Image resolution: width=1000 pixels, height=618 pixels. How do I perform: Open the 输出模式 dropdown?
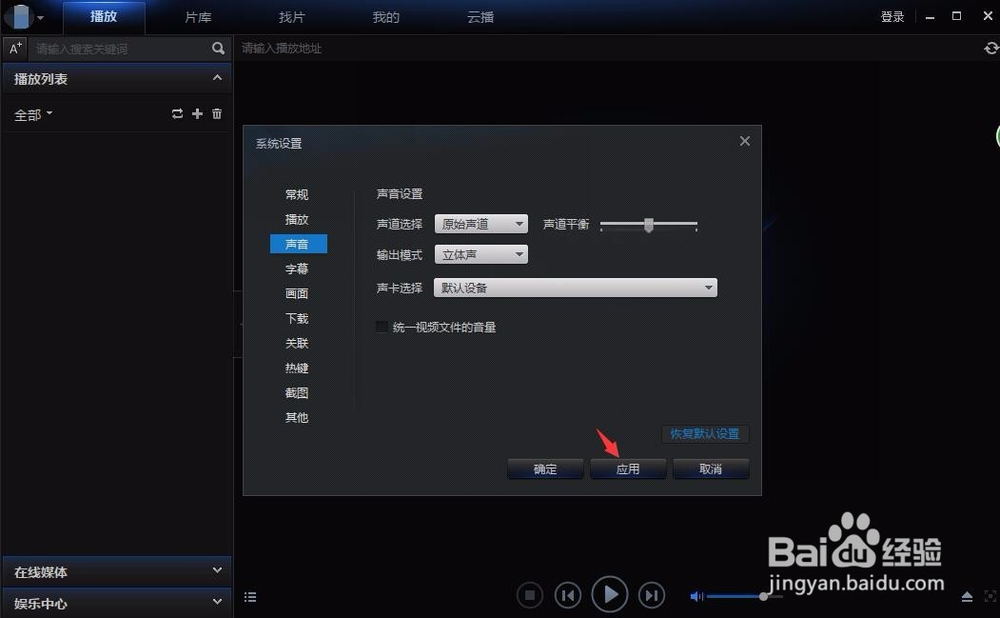pyautogui.click(x=481, y=254)
